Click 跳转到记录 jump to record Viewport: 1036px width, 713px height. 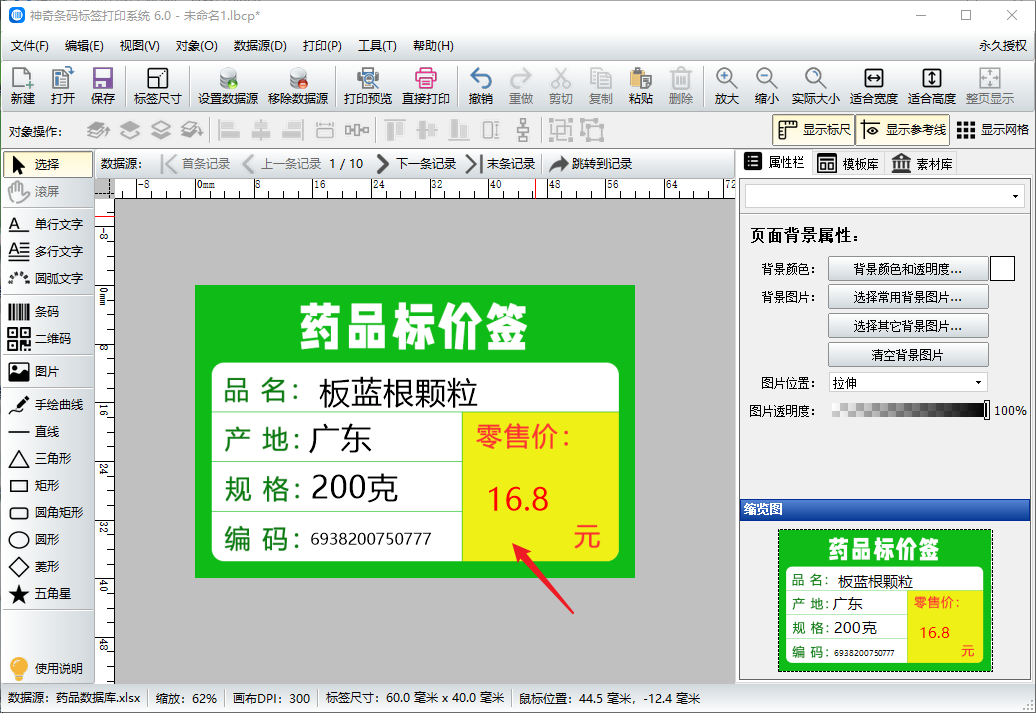coord(591,164)
